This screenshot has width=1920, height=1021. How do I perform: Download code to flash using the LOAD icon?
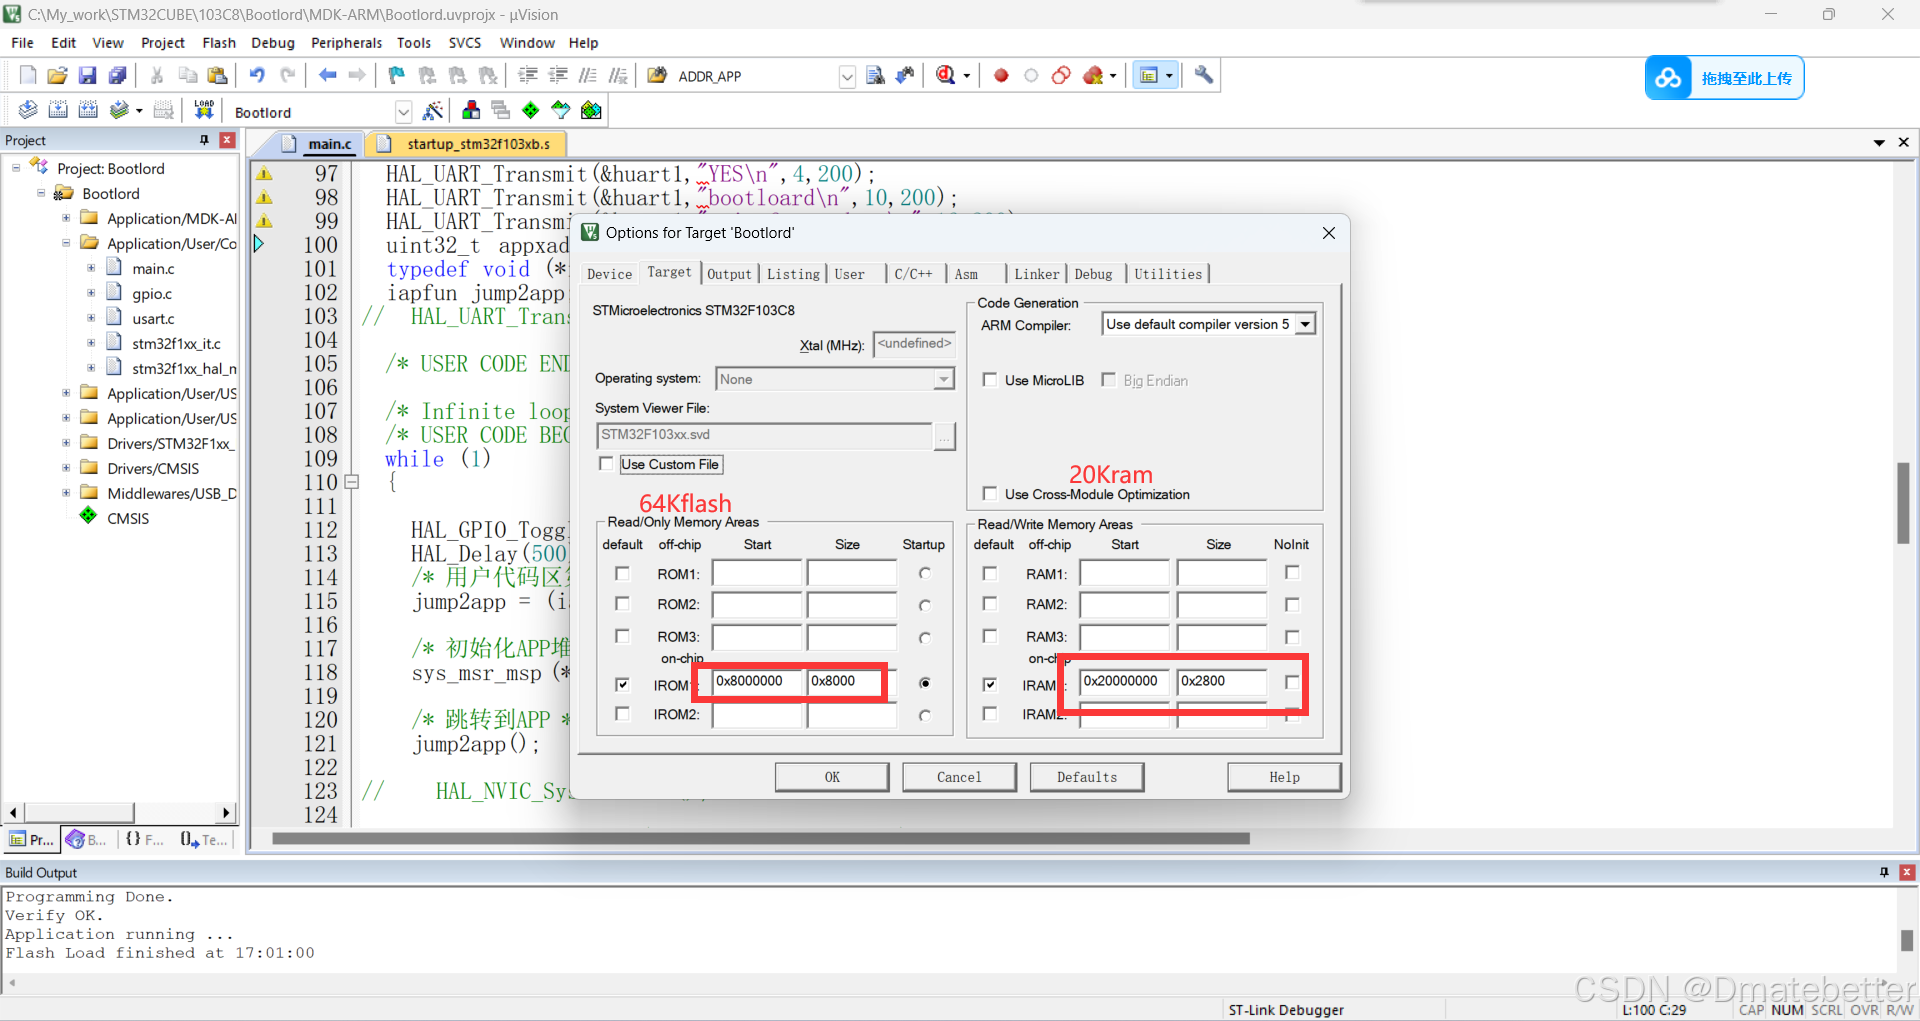[204, 110]
